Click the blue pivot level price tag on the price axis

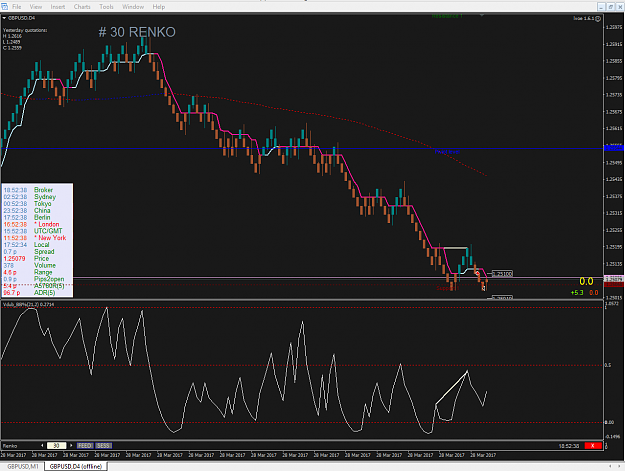click(614, 148)
